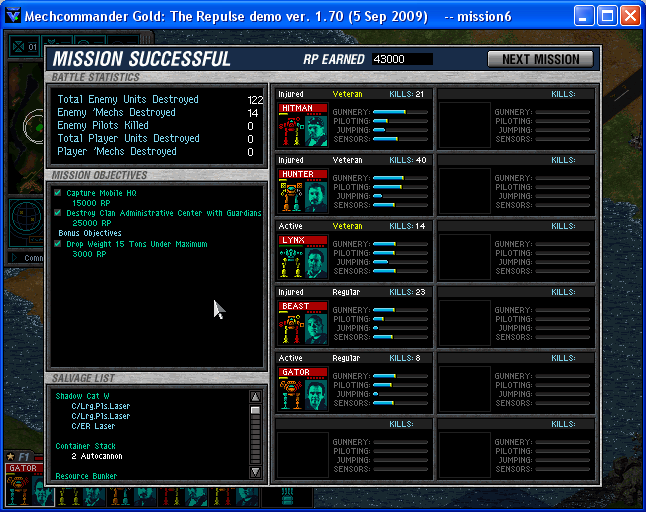Select C/ER Laser salvage item
Image resolution: width=646 pixels, height=512 pixels.
point(93,426)
